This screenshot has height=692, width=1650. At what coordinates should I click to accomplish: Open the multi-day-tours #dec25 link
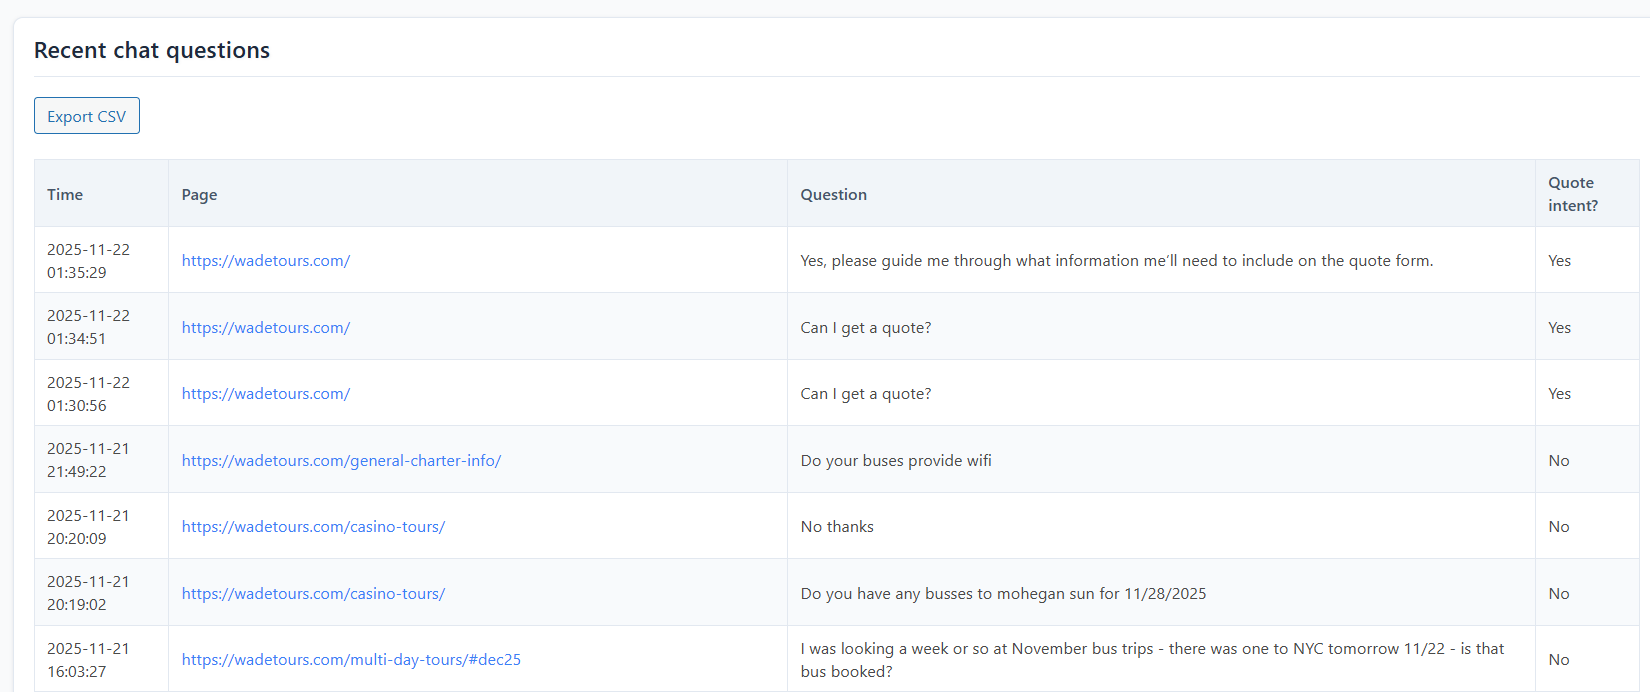(351, 660)
